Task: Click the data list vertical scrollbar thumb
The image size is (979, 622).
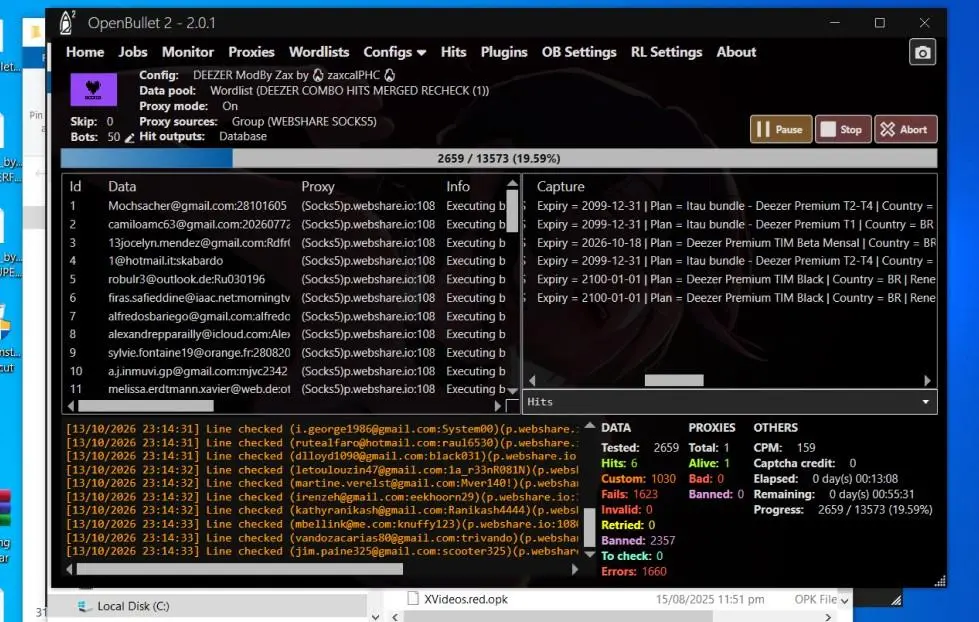Action: point(513,211)
